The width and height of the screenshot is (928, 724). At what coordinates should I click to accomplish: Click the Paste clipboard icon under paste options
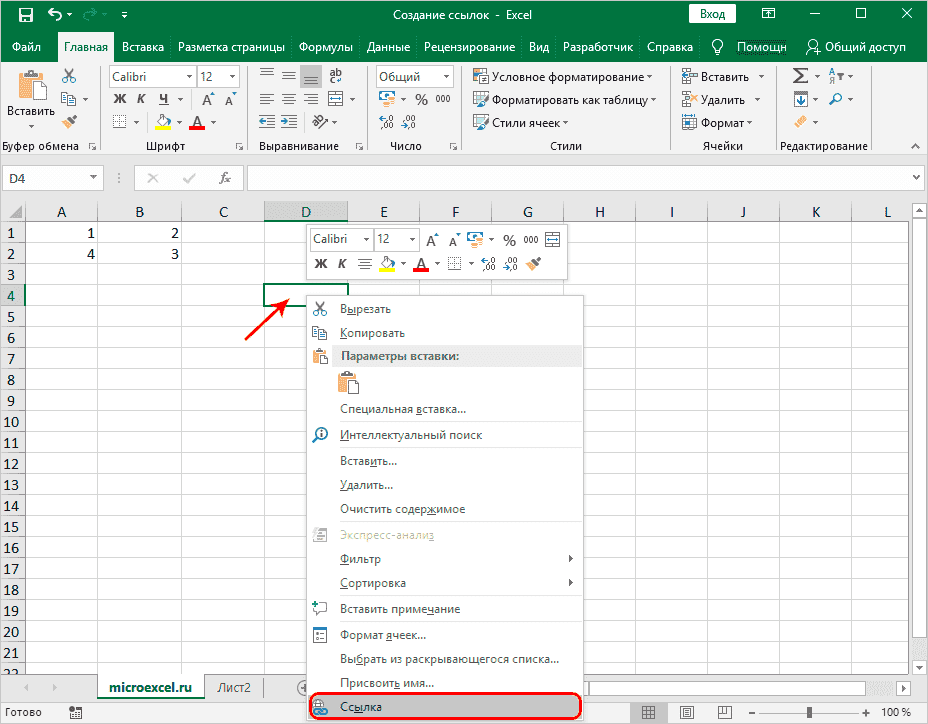point(348,382)
